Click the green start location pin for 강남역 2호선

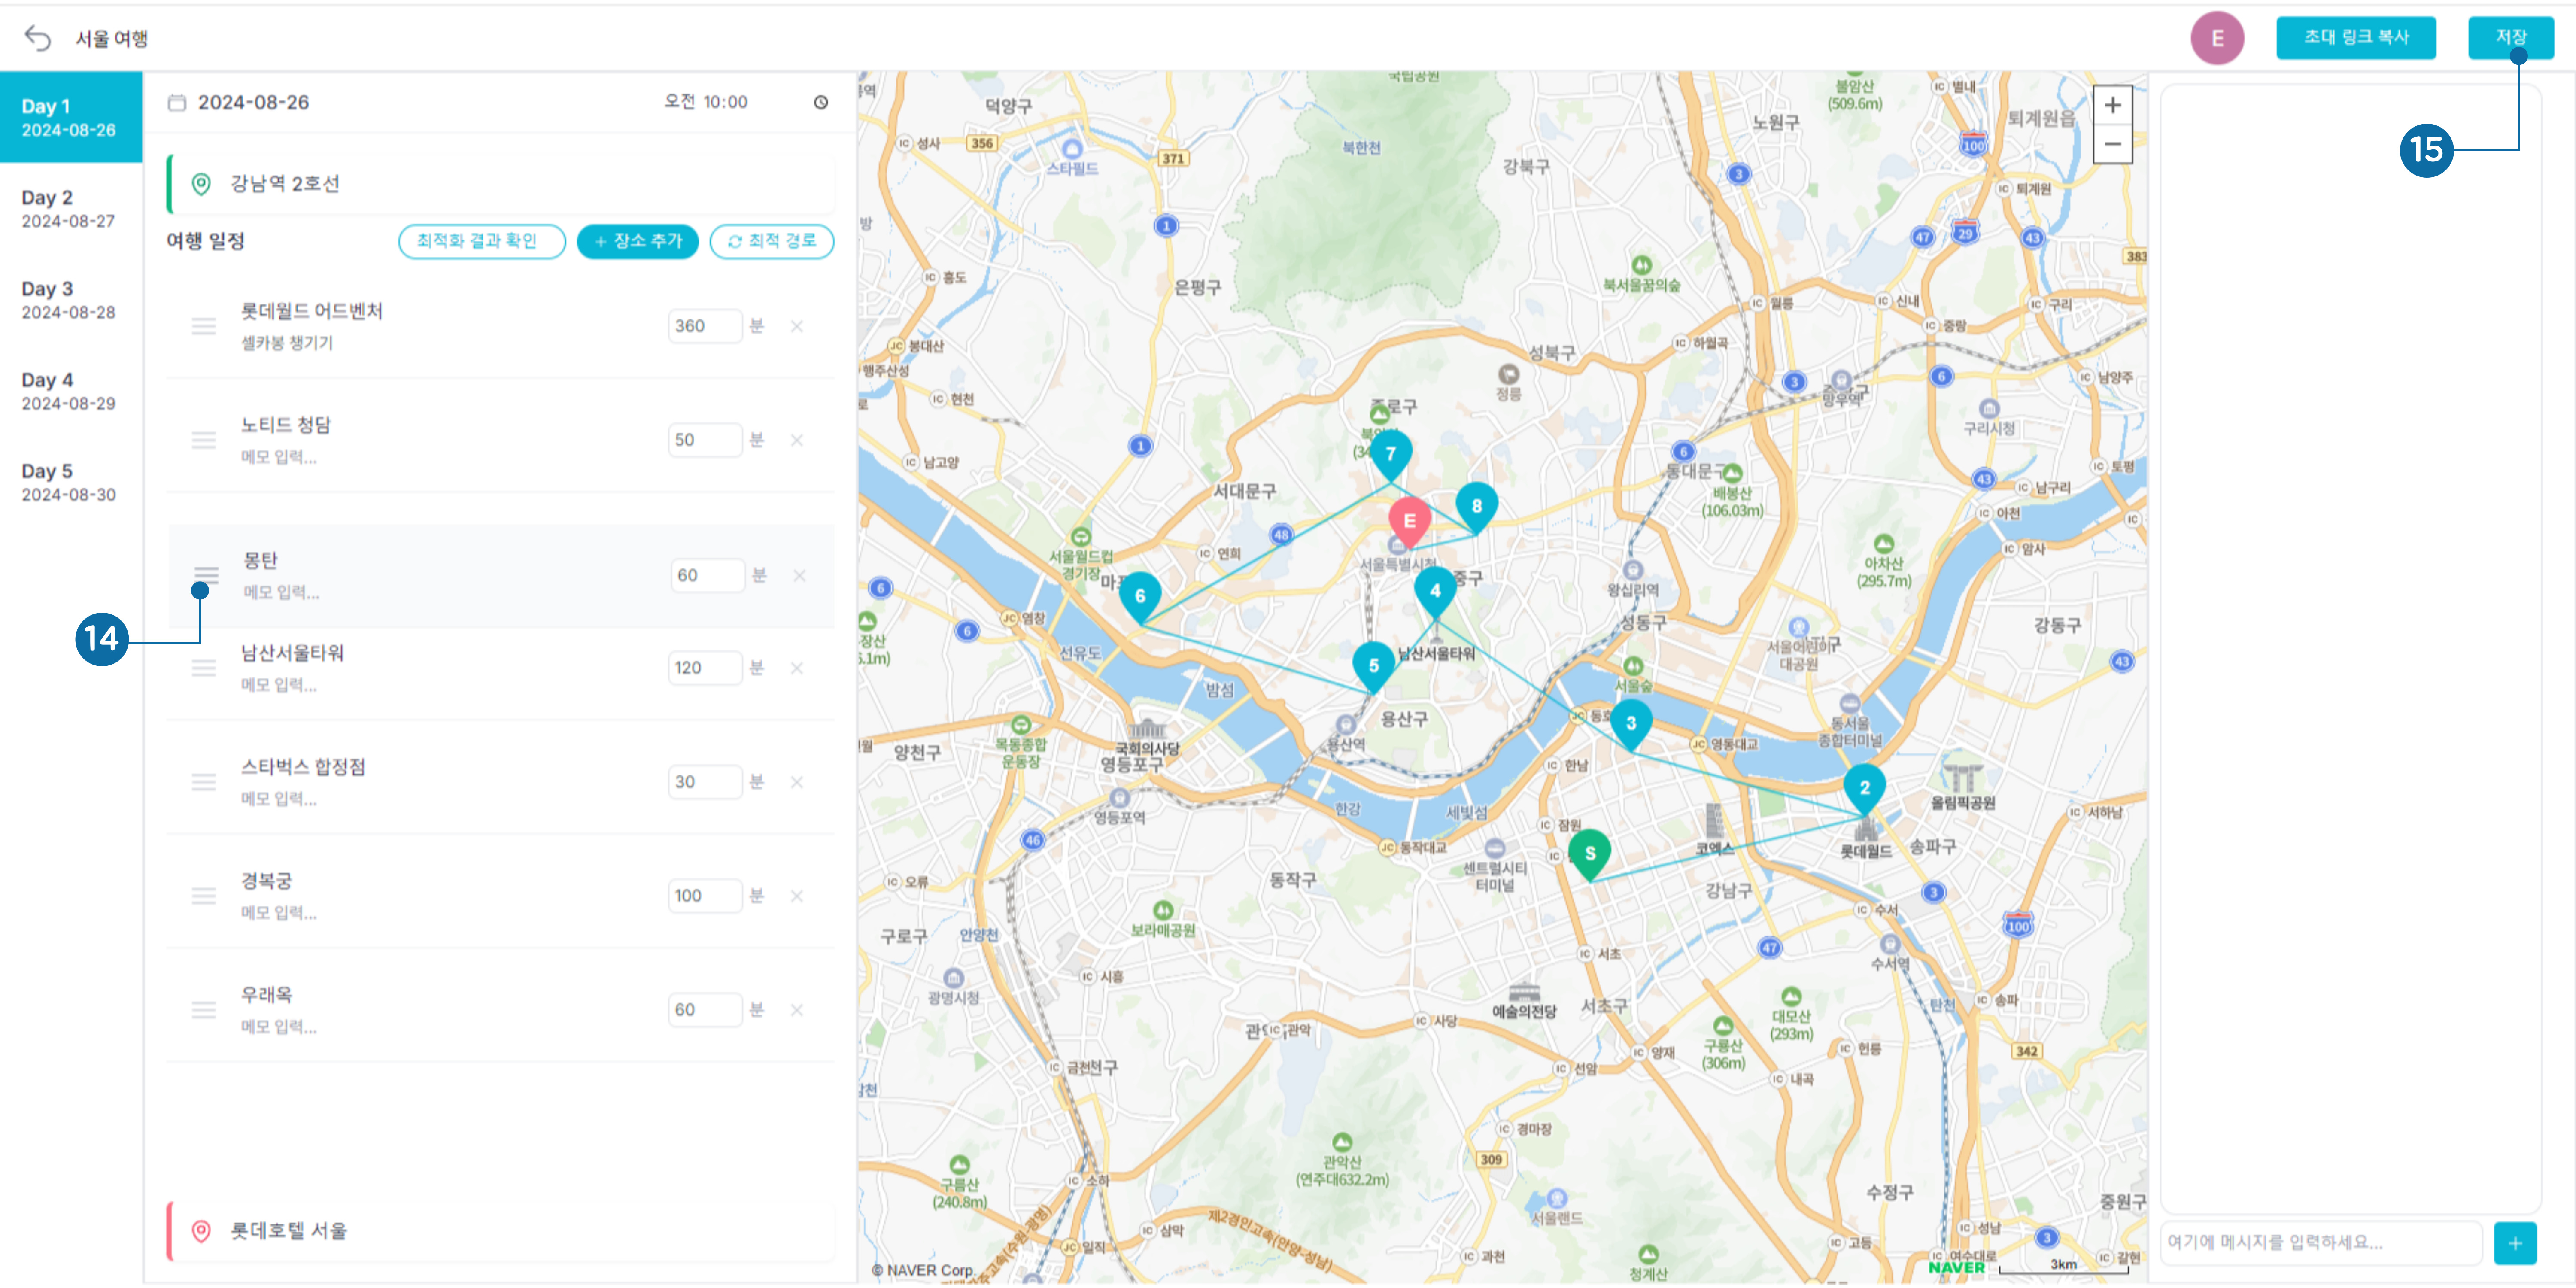pos(201,184)
